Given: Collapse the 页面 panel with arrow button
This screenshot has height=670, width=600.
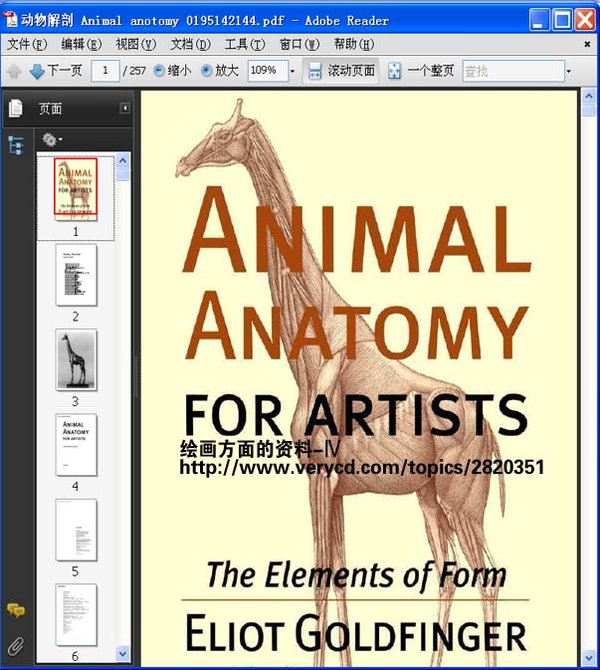Looking at the screenshot, I should [125, 108].
